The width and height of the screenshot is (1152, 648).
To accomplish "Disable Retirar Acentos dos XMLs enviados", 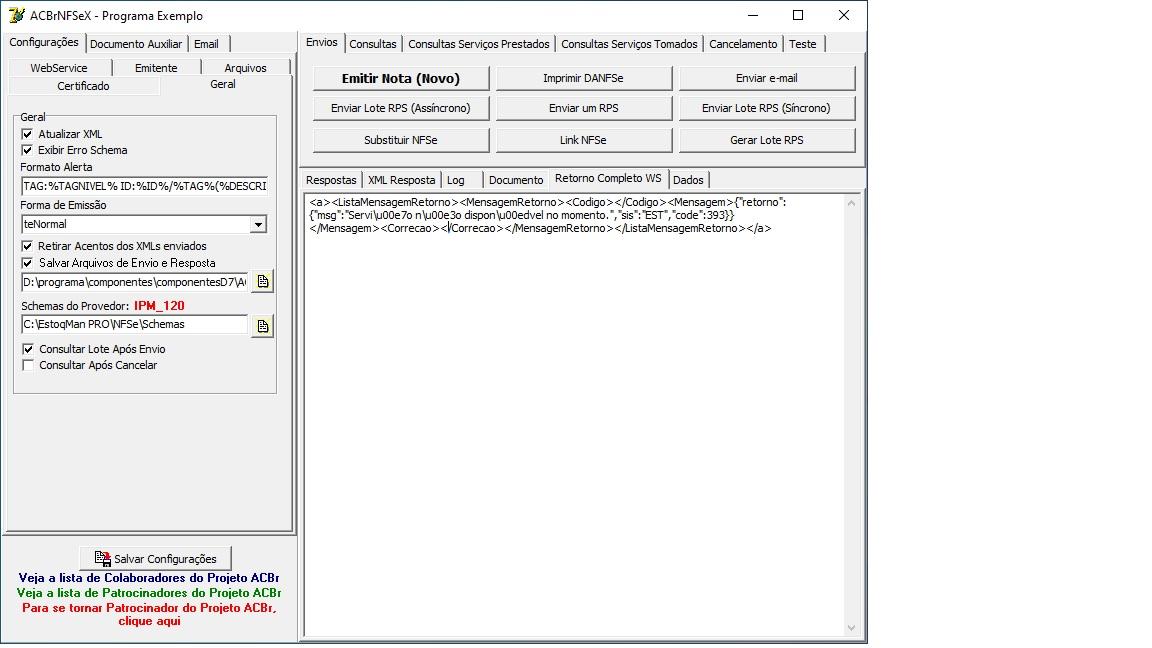I will pos(27,246).
